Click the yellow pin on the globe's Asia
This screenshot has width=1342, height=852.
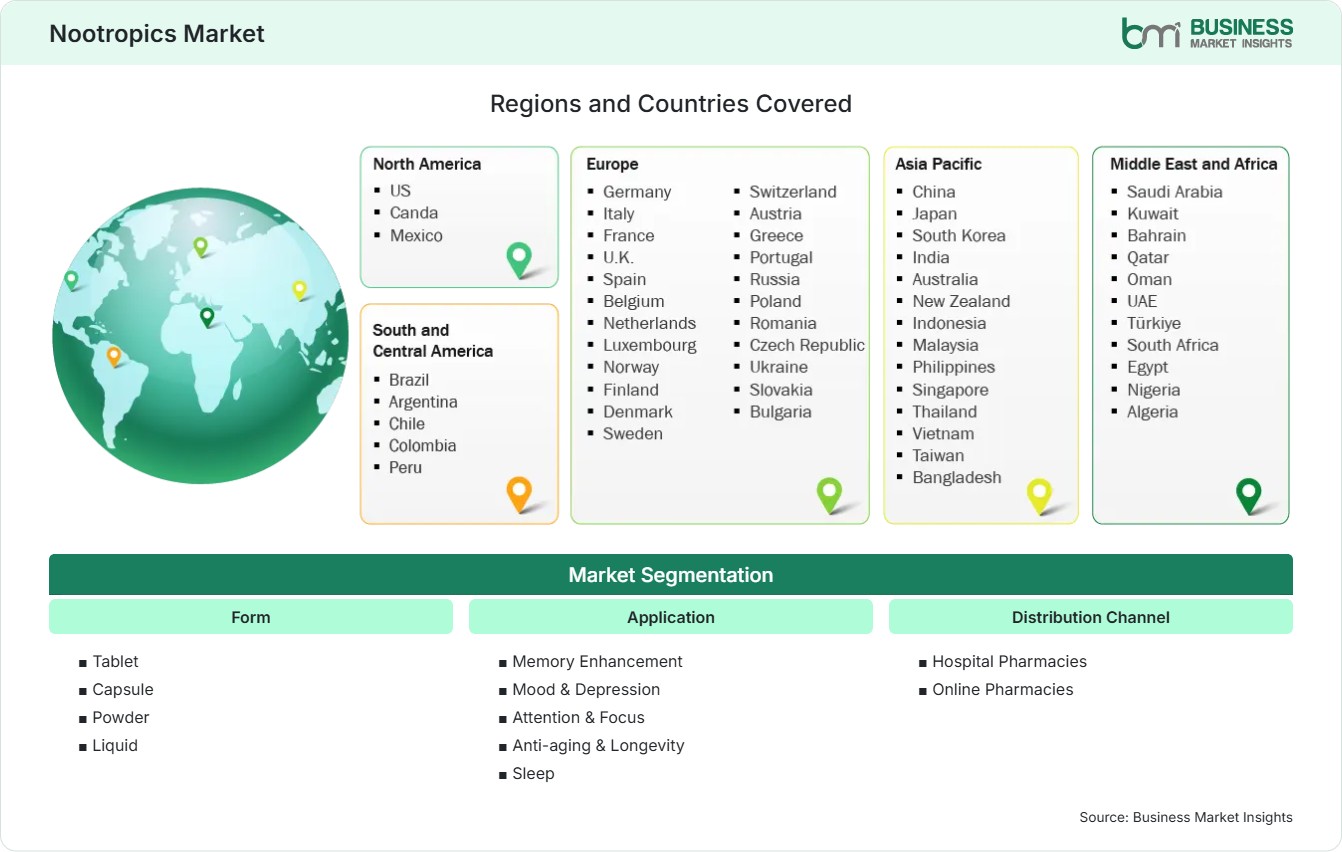[299, 290]
